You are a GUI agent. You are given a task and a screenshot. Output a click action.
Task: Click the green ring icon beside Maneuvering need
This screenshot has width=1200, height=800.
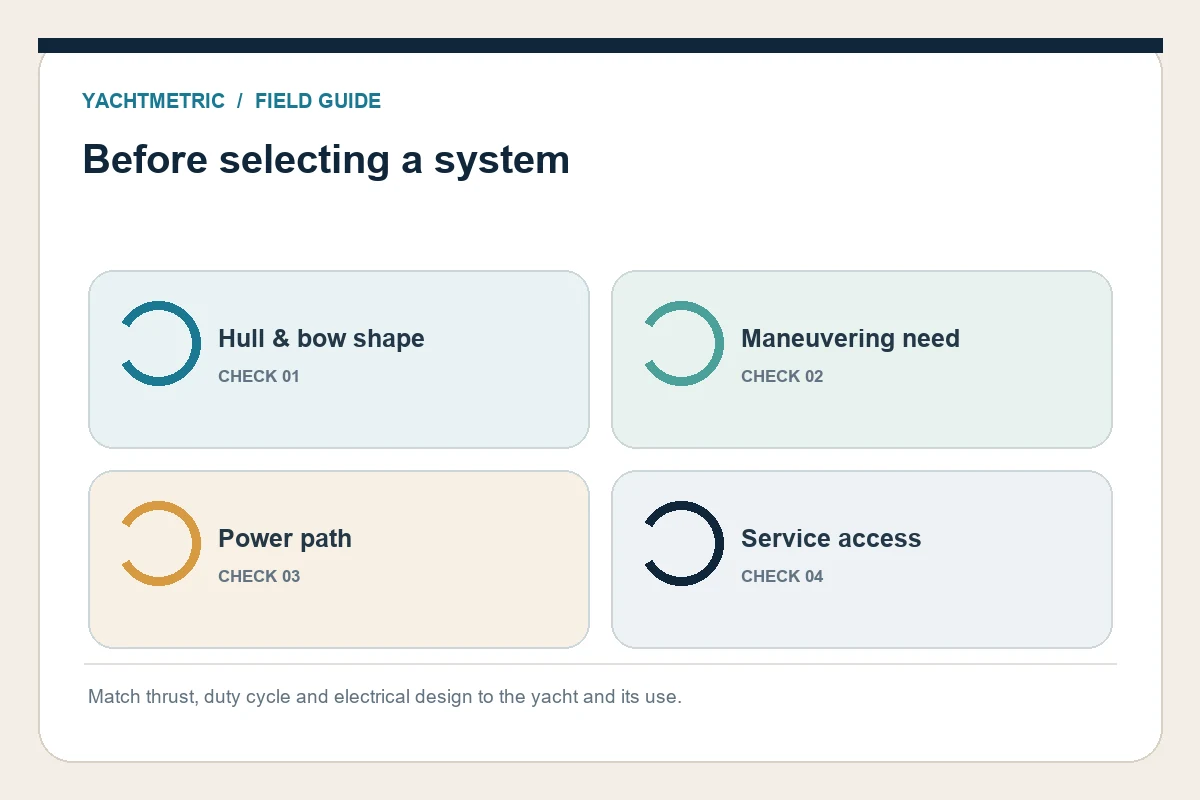(683, 343)
